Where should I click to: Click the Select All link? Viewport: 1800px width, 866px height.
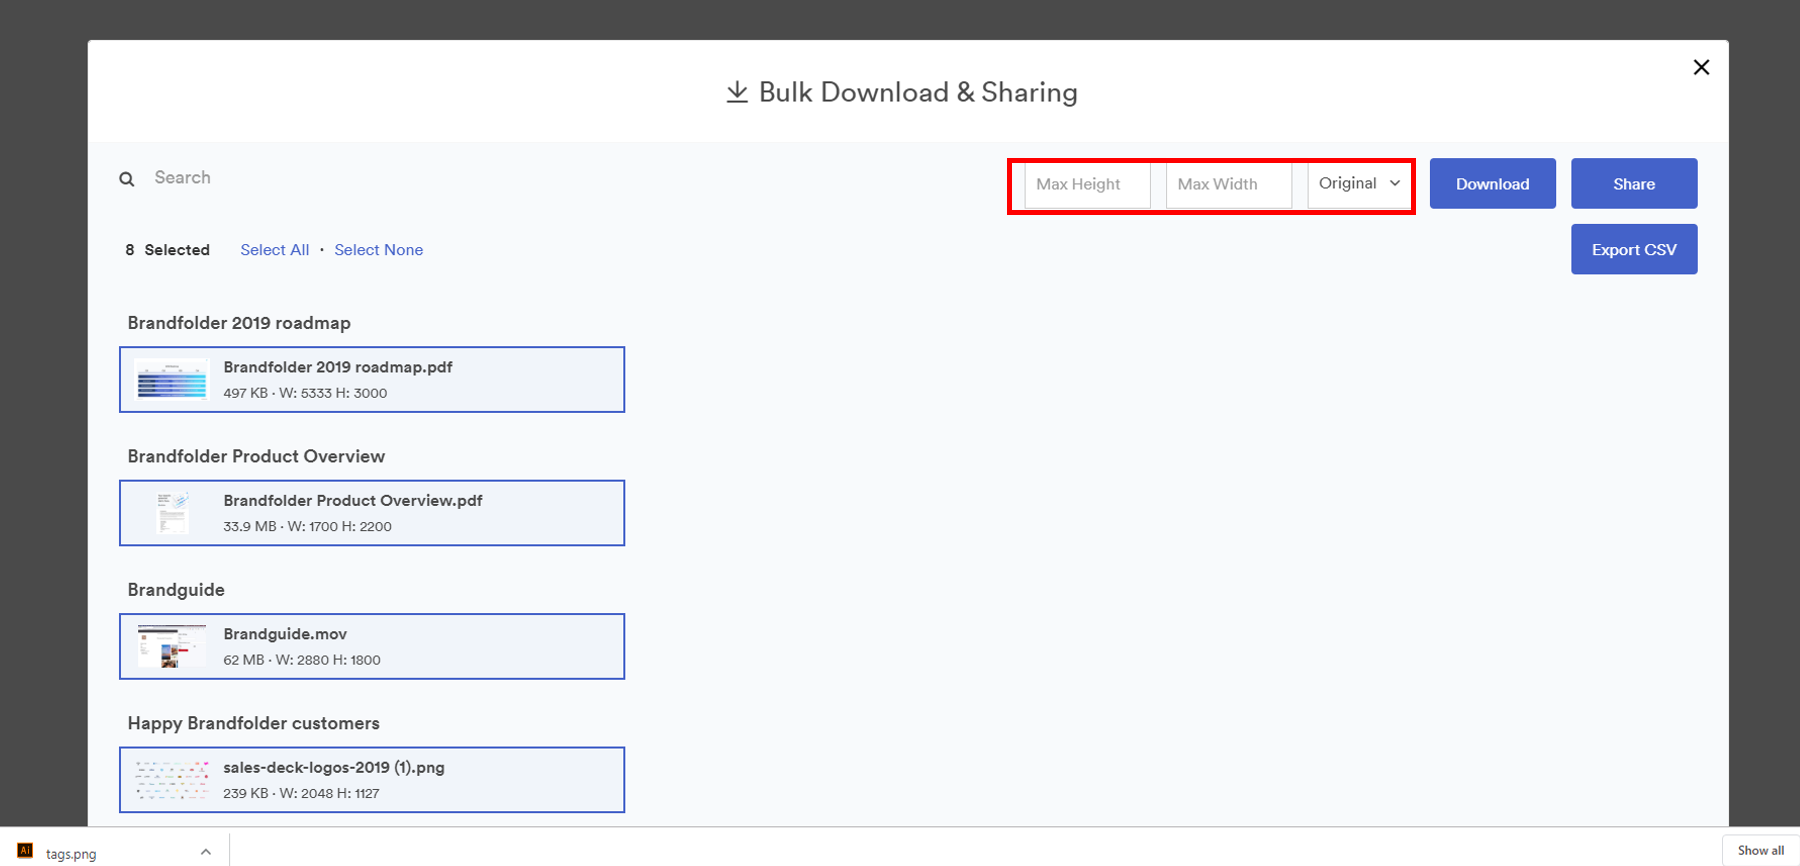pyautogui.click(x=275, y=250)
